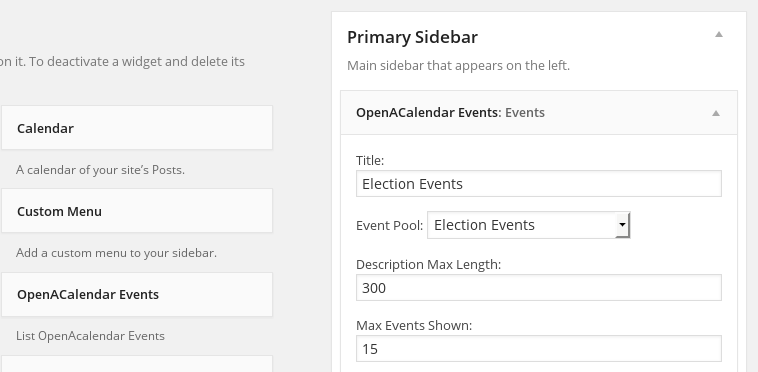758x372 pixels.
Task: Click the Add a custom menu description
Action: click(x=116, y=253)
